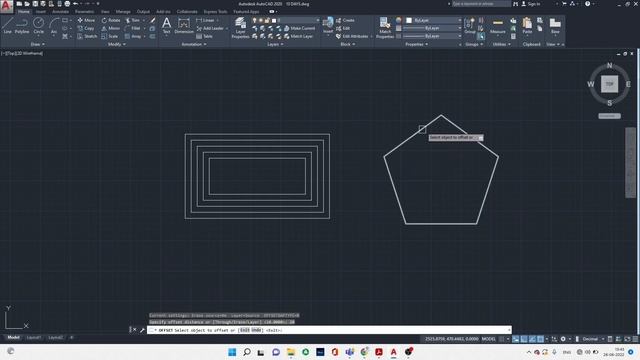
Task: Toggle layer on/off lightbulb icon
Action: pos(255,20)
